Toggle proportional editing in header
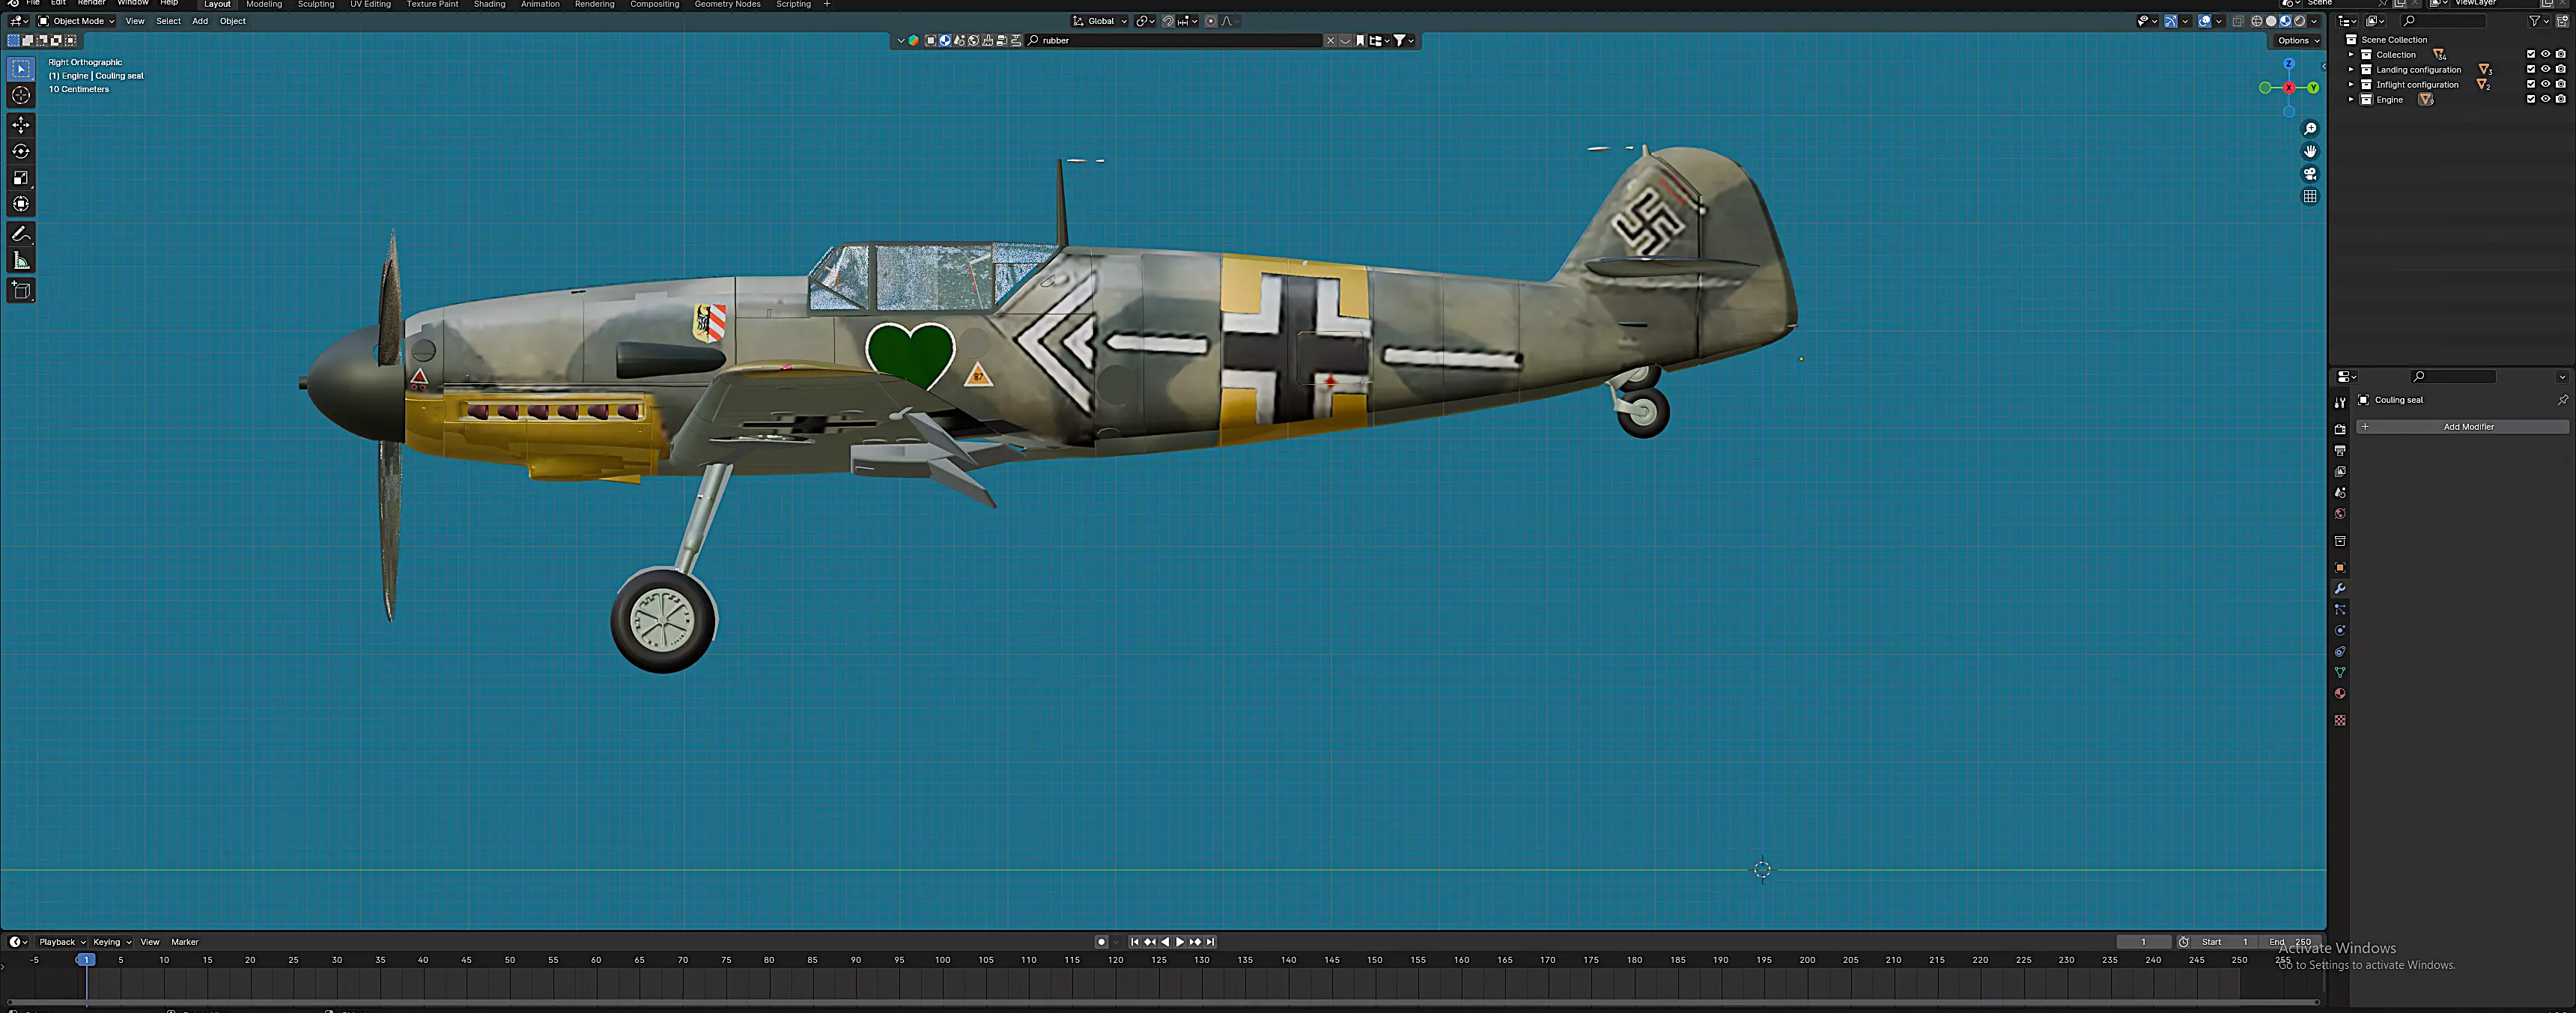The width and height of the screenshot is (2576, 1013). coord(1211,21)
